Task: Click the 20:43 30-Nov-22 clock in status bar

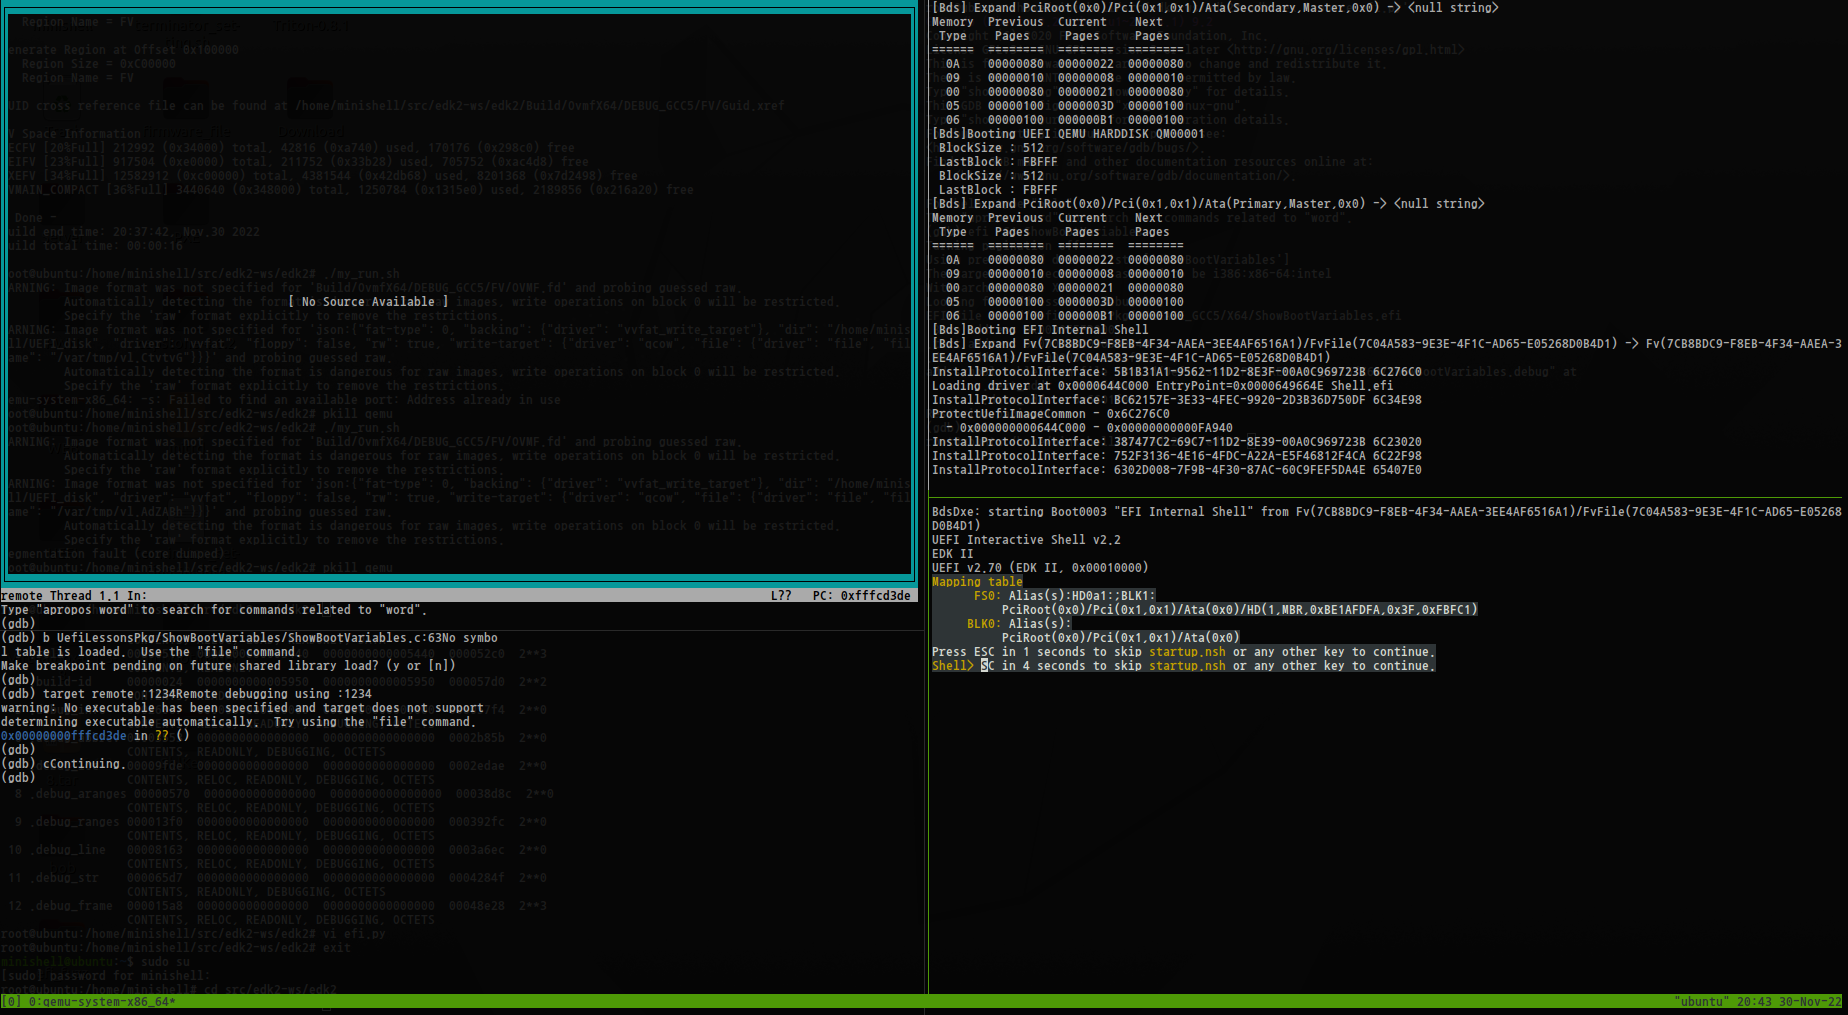Action: 1788,1001
